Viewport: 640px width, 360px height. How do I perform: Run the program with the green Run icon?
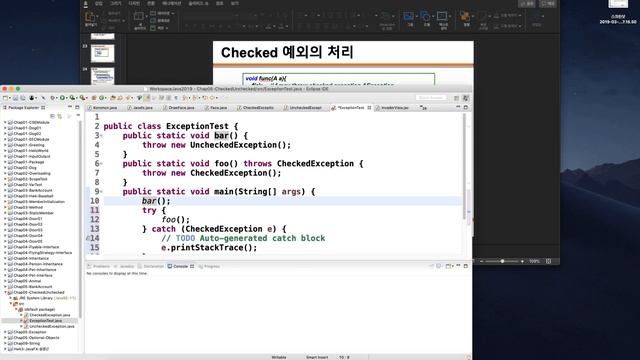[62, 98]
